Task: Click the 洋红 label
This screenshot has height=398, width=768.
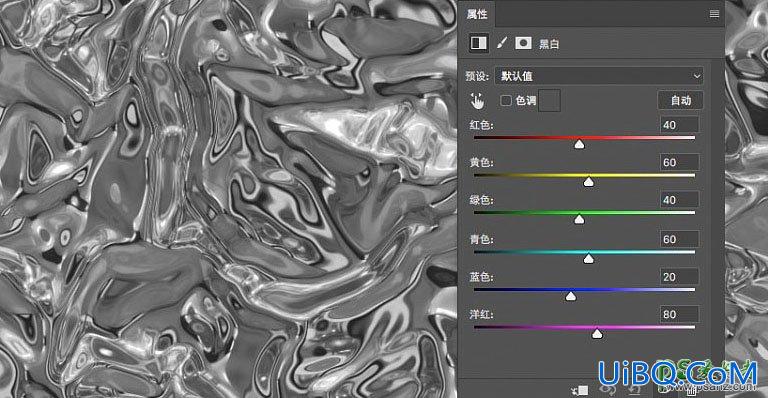Action: click(481, 314)
